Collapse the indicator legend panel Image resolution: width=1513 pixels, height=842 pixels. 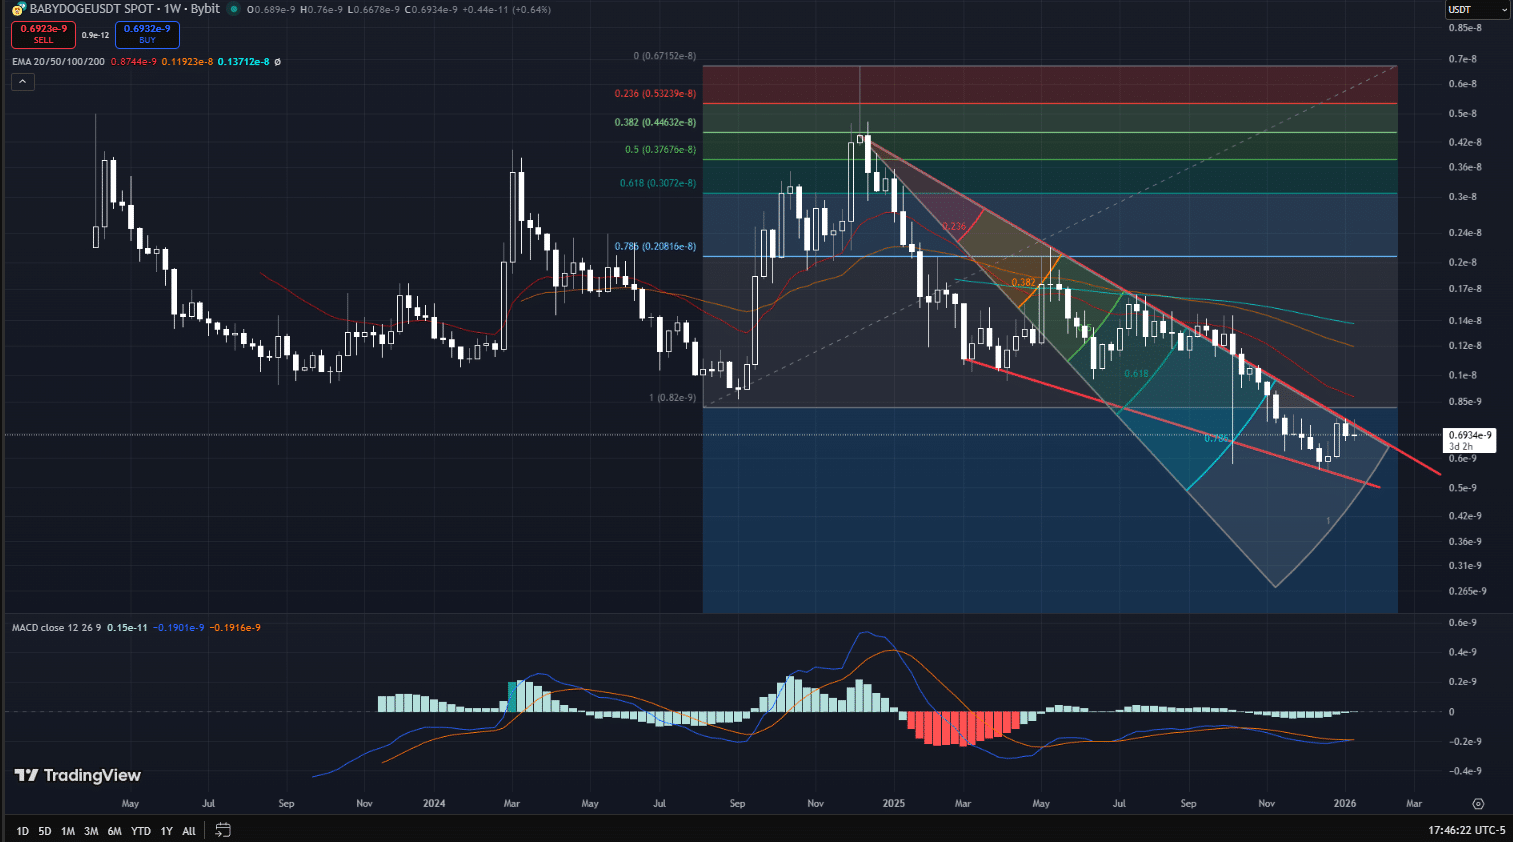pyautogui.click(x=22, y=81)
